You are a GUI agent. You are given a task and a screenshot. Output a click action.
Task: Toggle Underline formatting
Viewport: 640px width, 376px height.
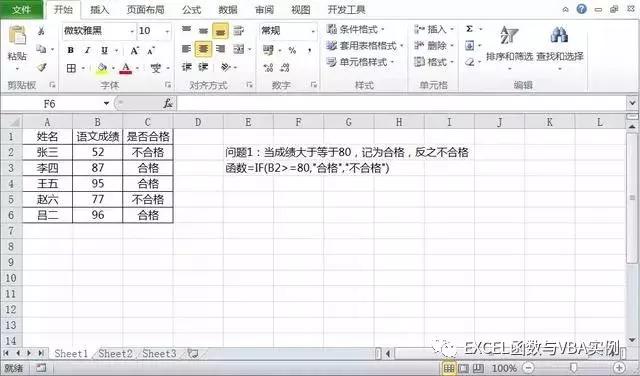pos(104,50)
